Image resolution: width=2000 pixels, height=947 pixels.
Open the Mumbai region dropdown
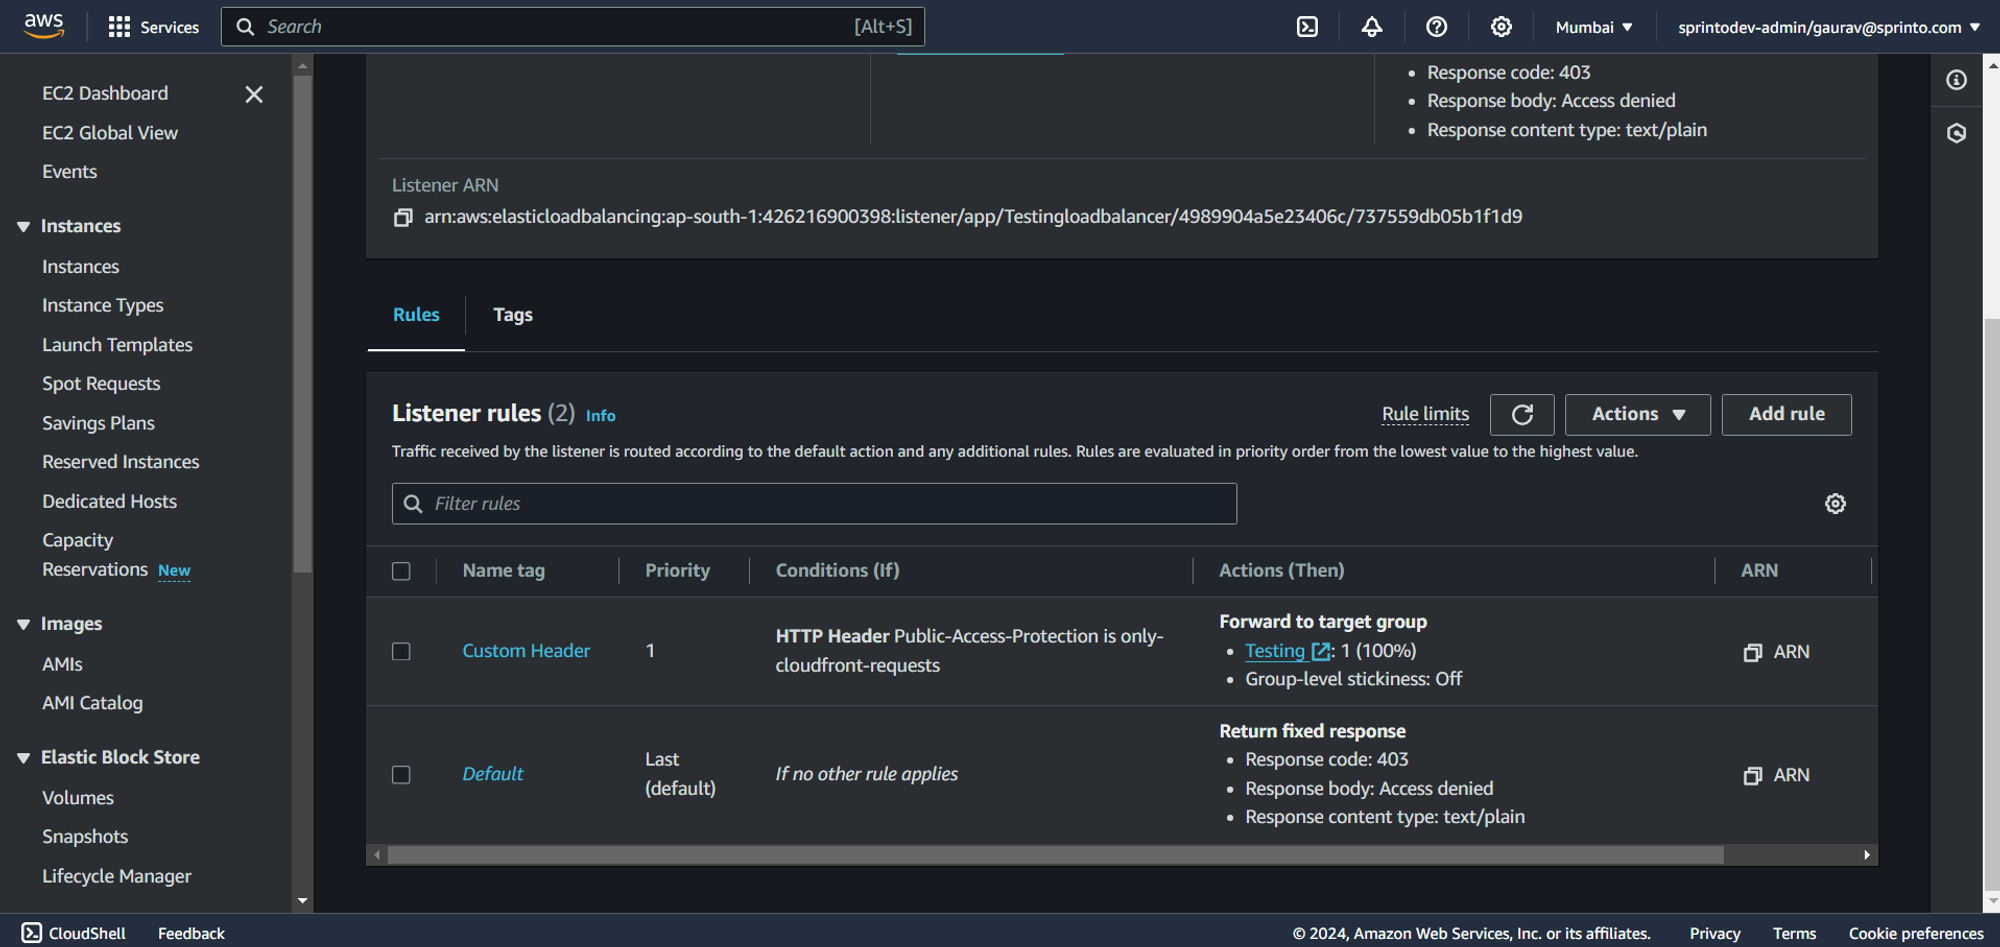[1594, 27]
